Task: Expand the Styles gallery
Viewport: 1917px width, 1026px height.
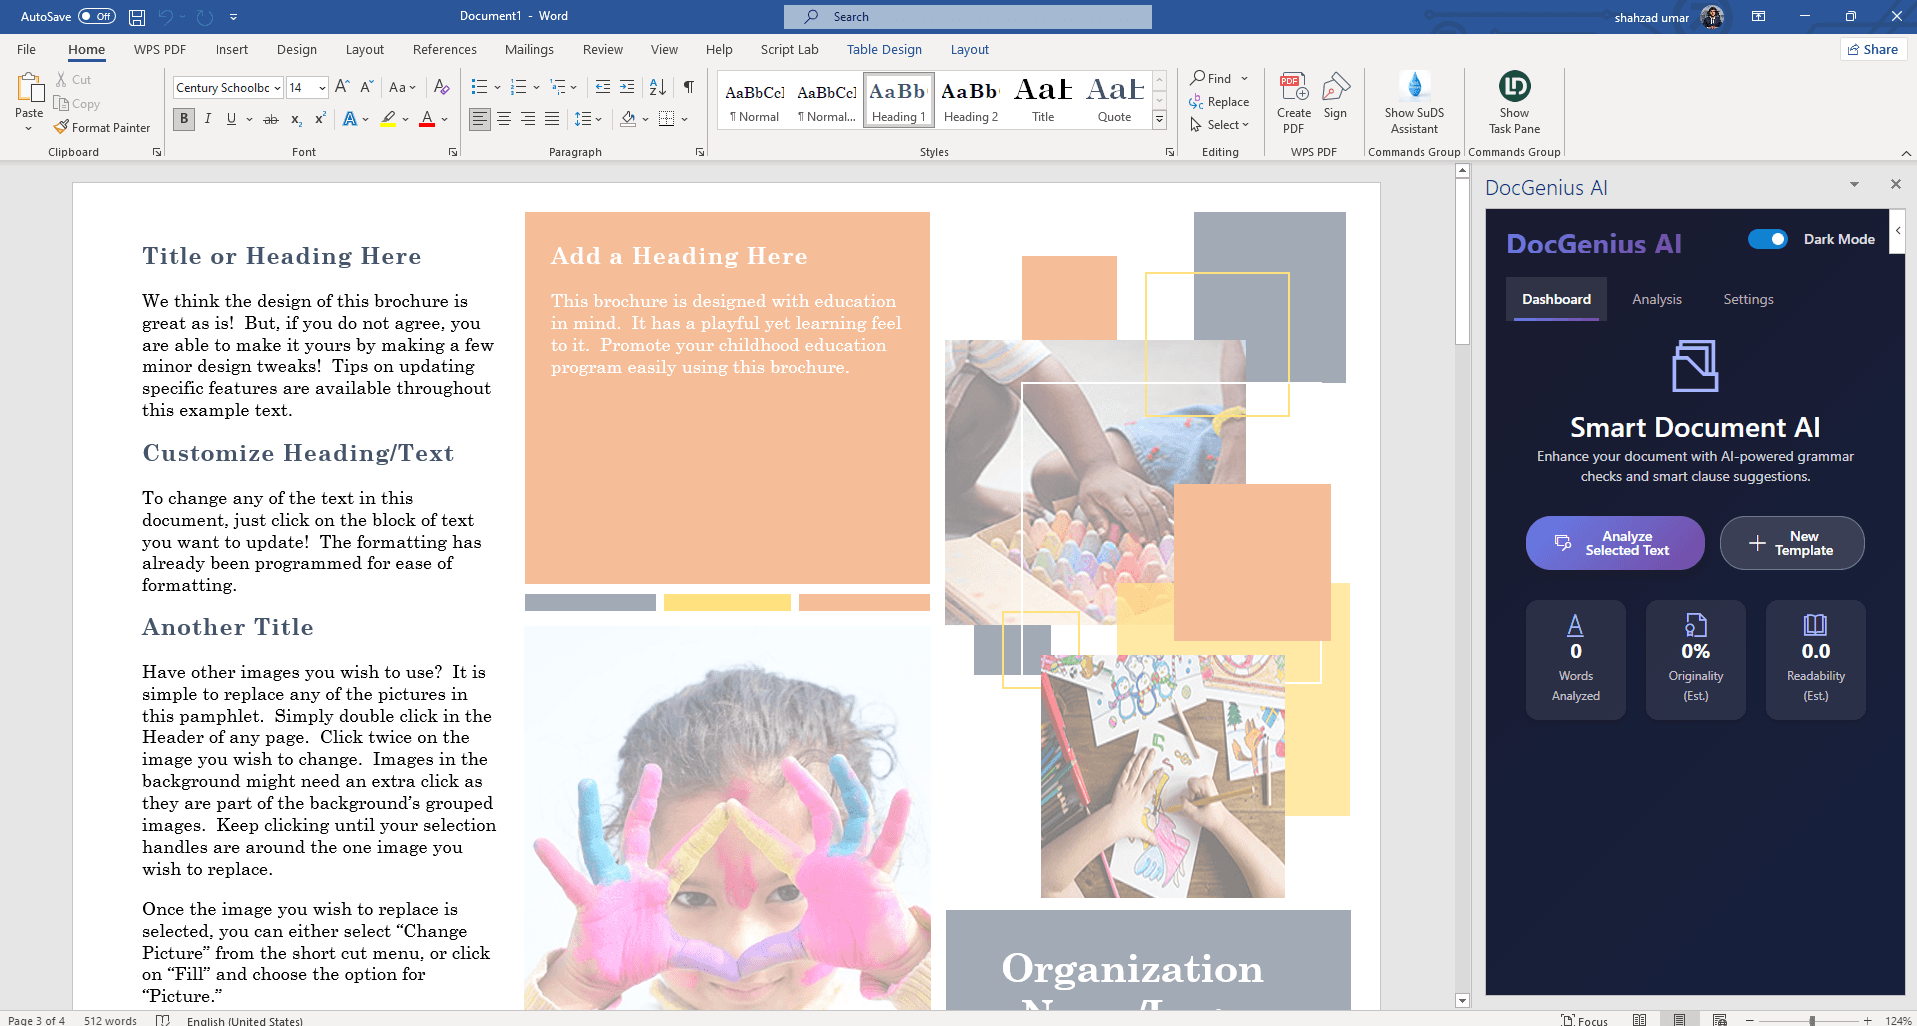Action: [x=1159, y=119]
